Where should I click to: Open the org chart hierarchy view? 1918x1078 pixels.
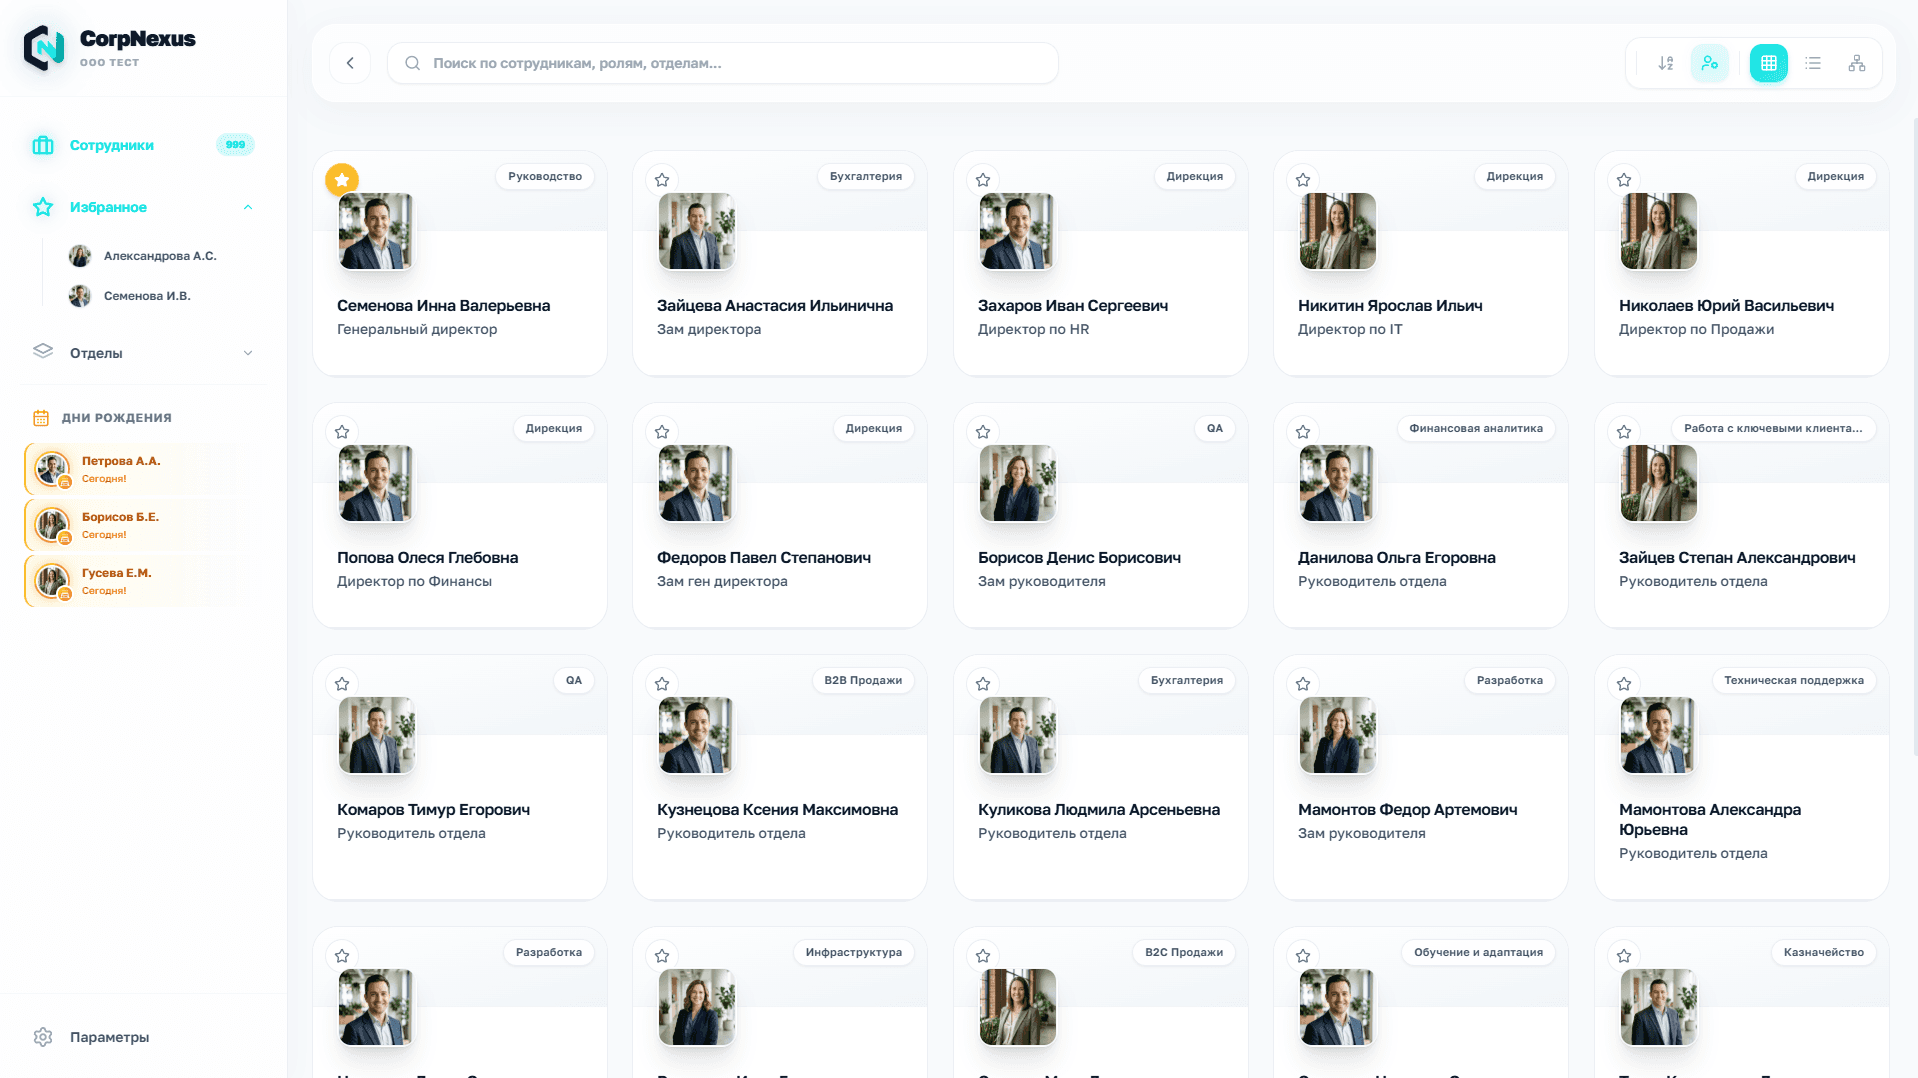click(1856, 63)
